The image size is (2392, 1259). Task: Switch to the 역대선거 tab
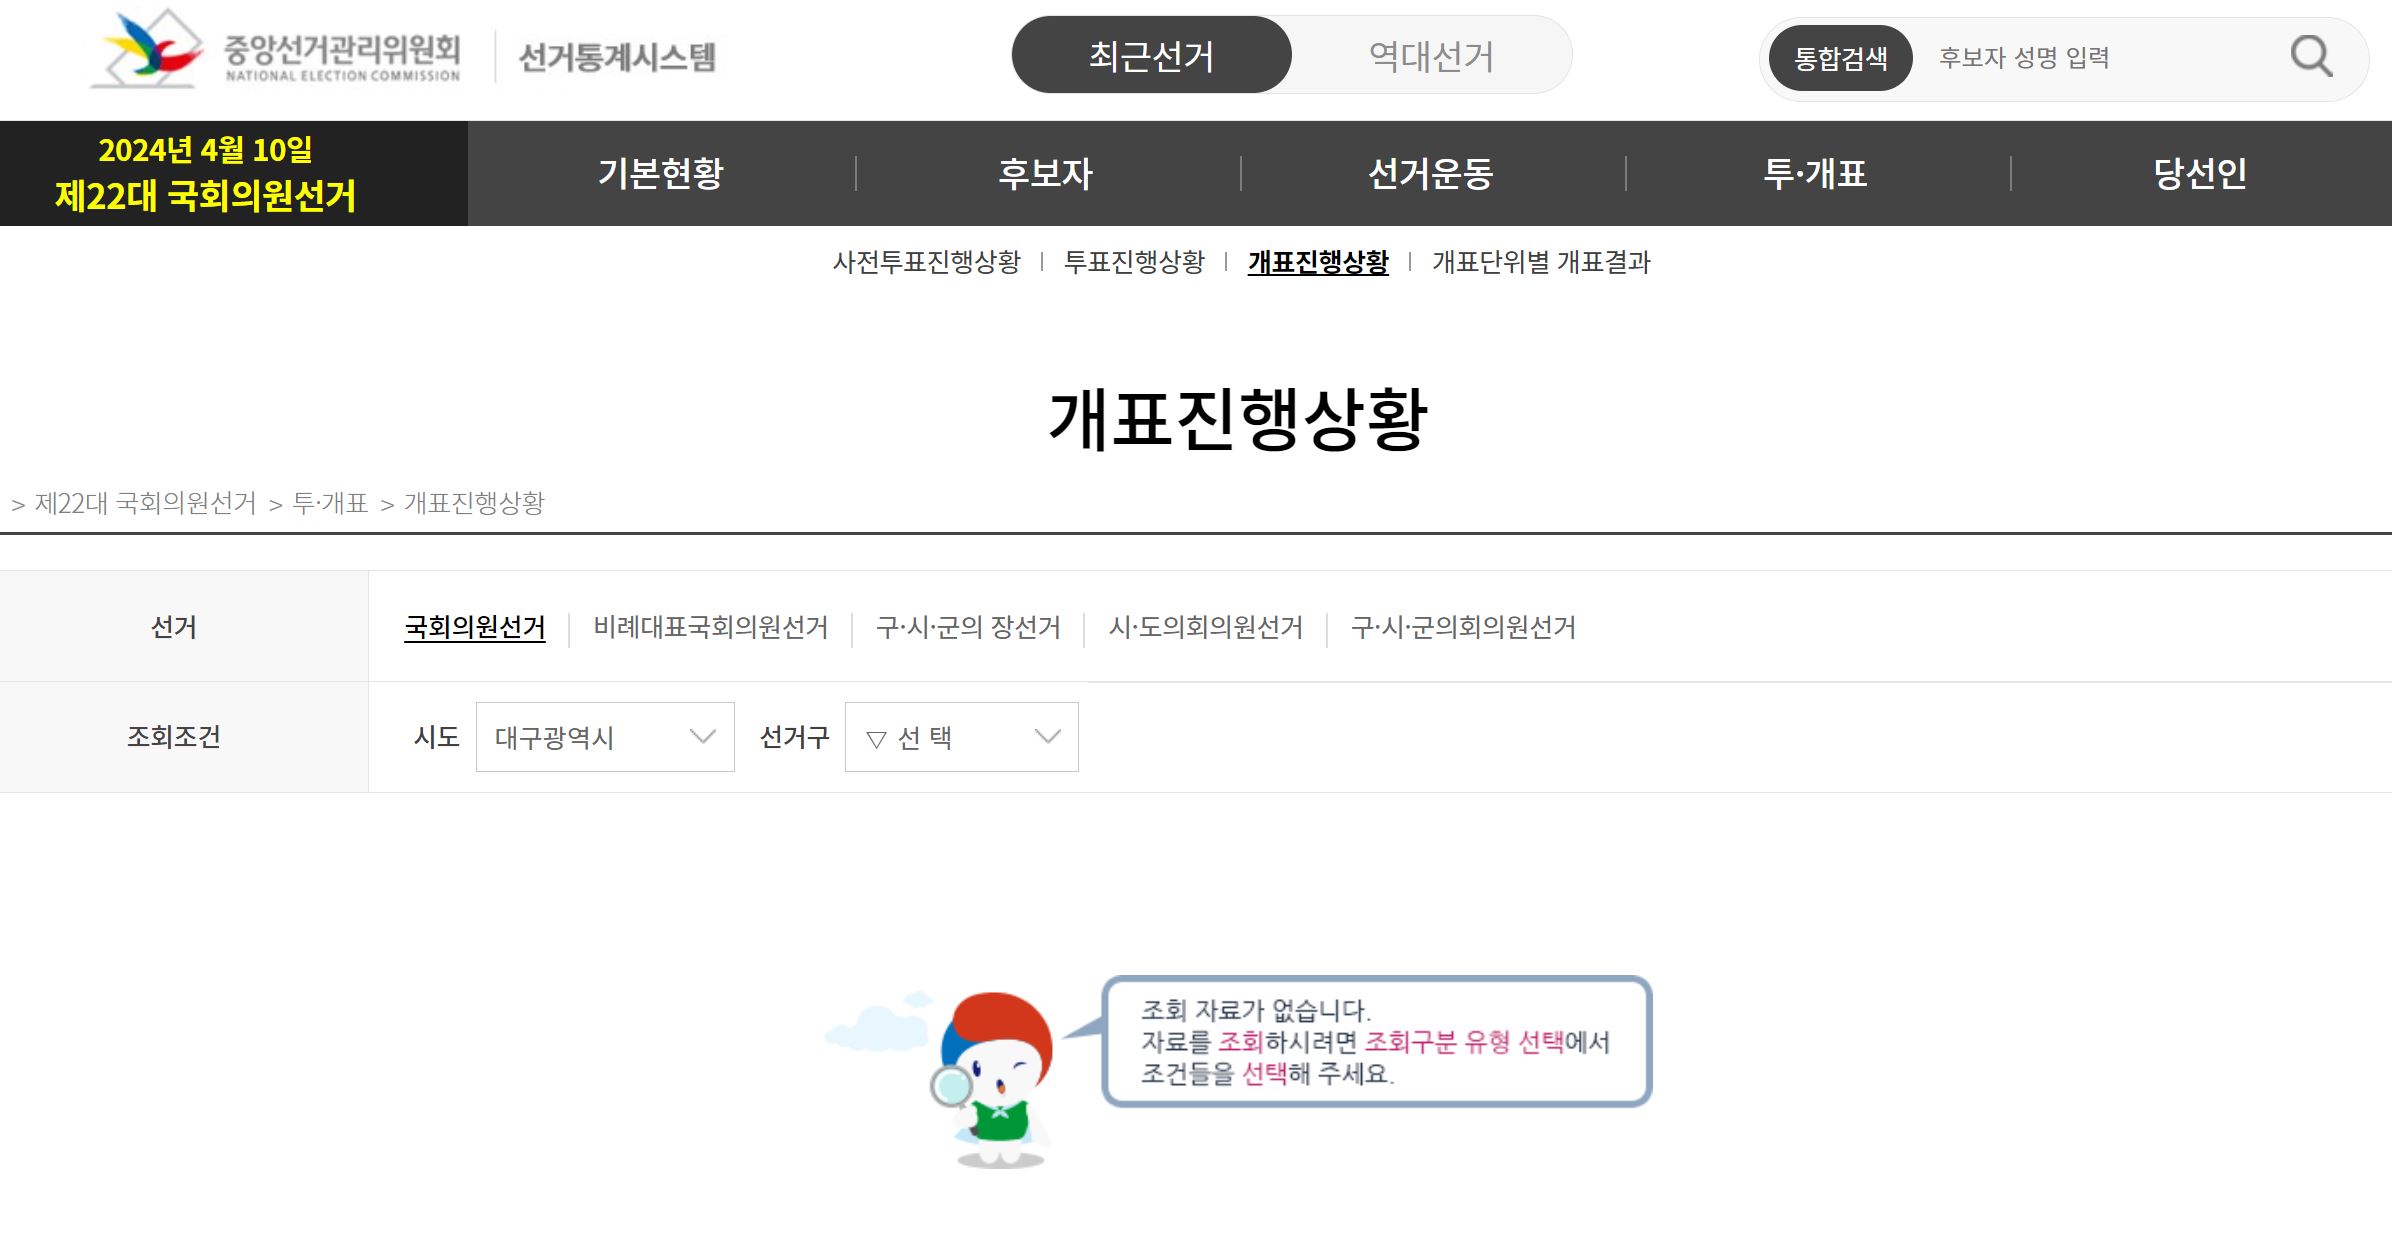pyautogui.click(x=1431, y=55)
